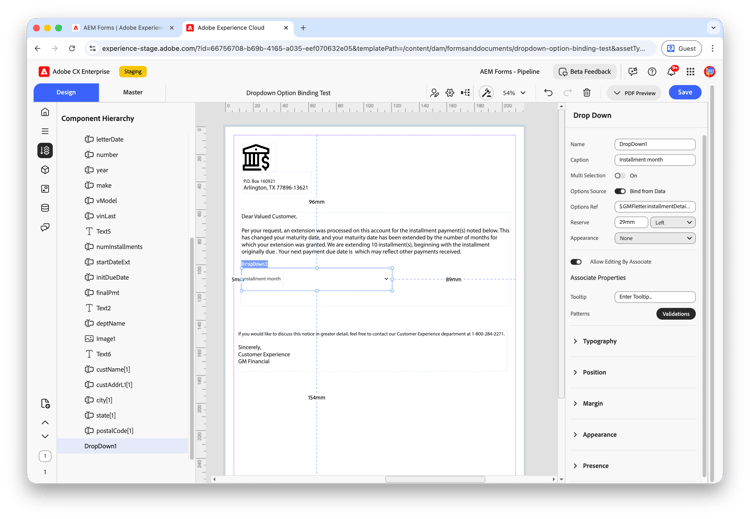Open the comments icon in left sidebar
The width and height of the screenshot is (750, 519).
coord(45,227)
